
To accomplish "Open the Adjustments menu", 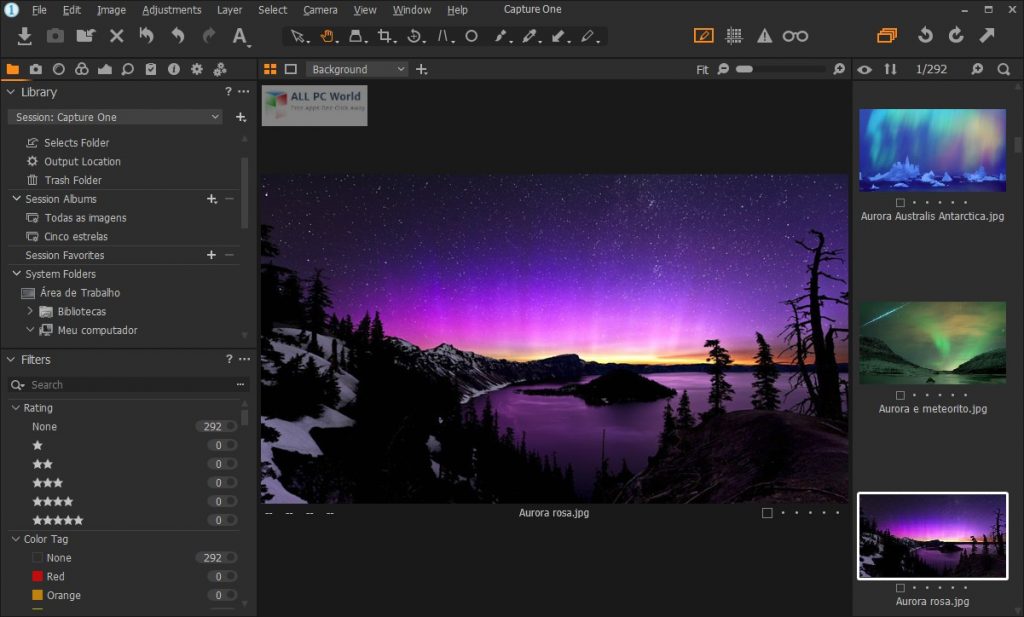I will point(171,10).
